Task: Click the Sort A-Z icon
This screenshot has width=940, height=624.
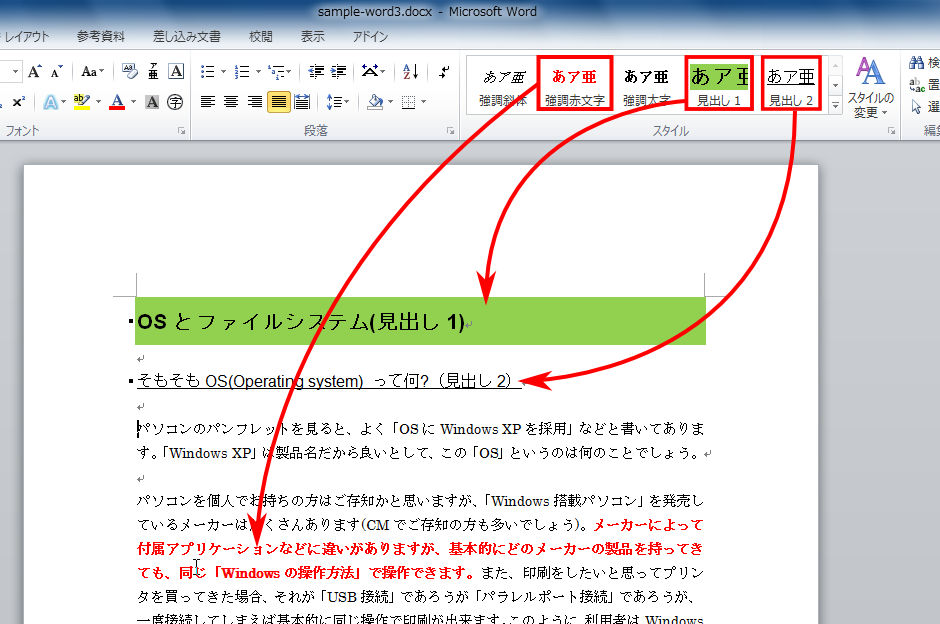Action: pyautogui.click(x=411, y=72)
